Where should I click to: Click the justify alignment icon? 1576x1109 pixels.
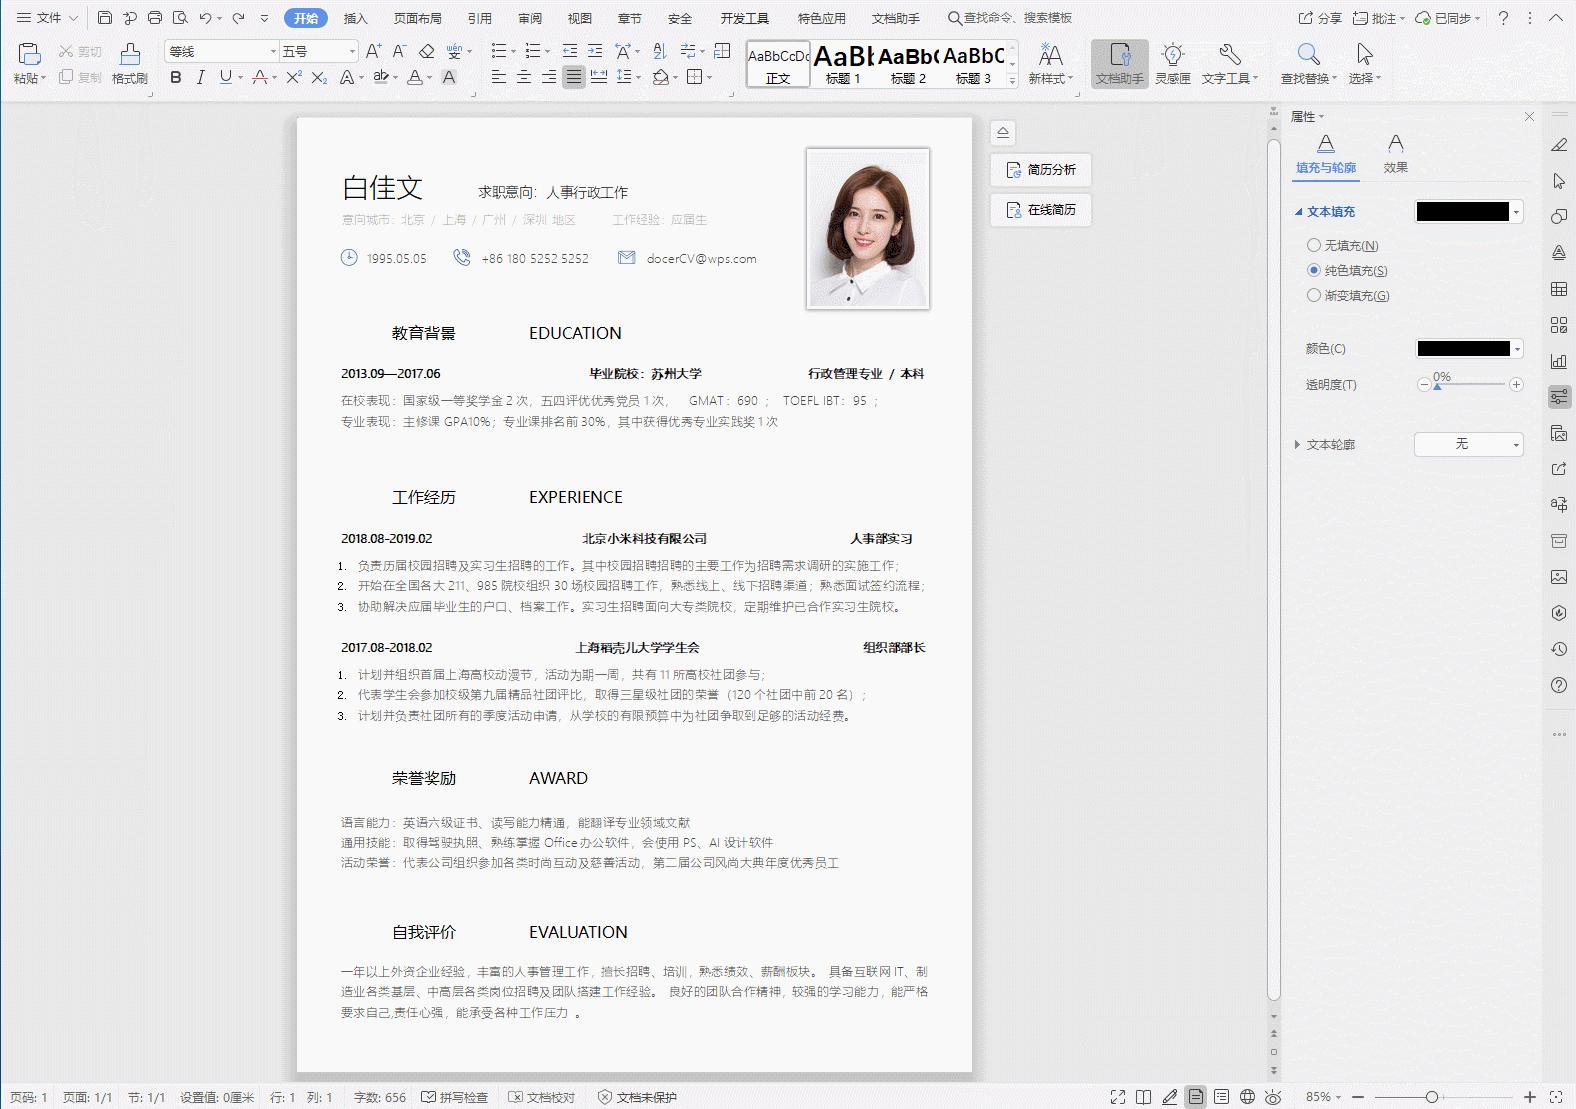tap(573, 77)
